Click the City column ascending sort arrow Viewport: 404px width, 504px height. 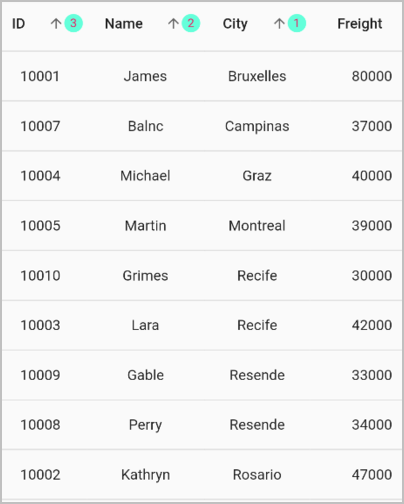pyautogui.click(x=279, y=24)
